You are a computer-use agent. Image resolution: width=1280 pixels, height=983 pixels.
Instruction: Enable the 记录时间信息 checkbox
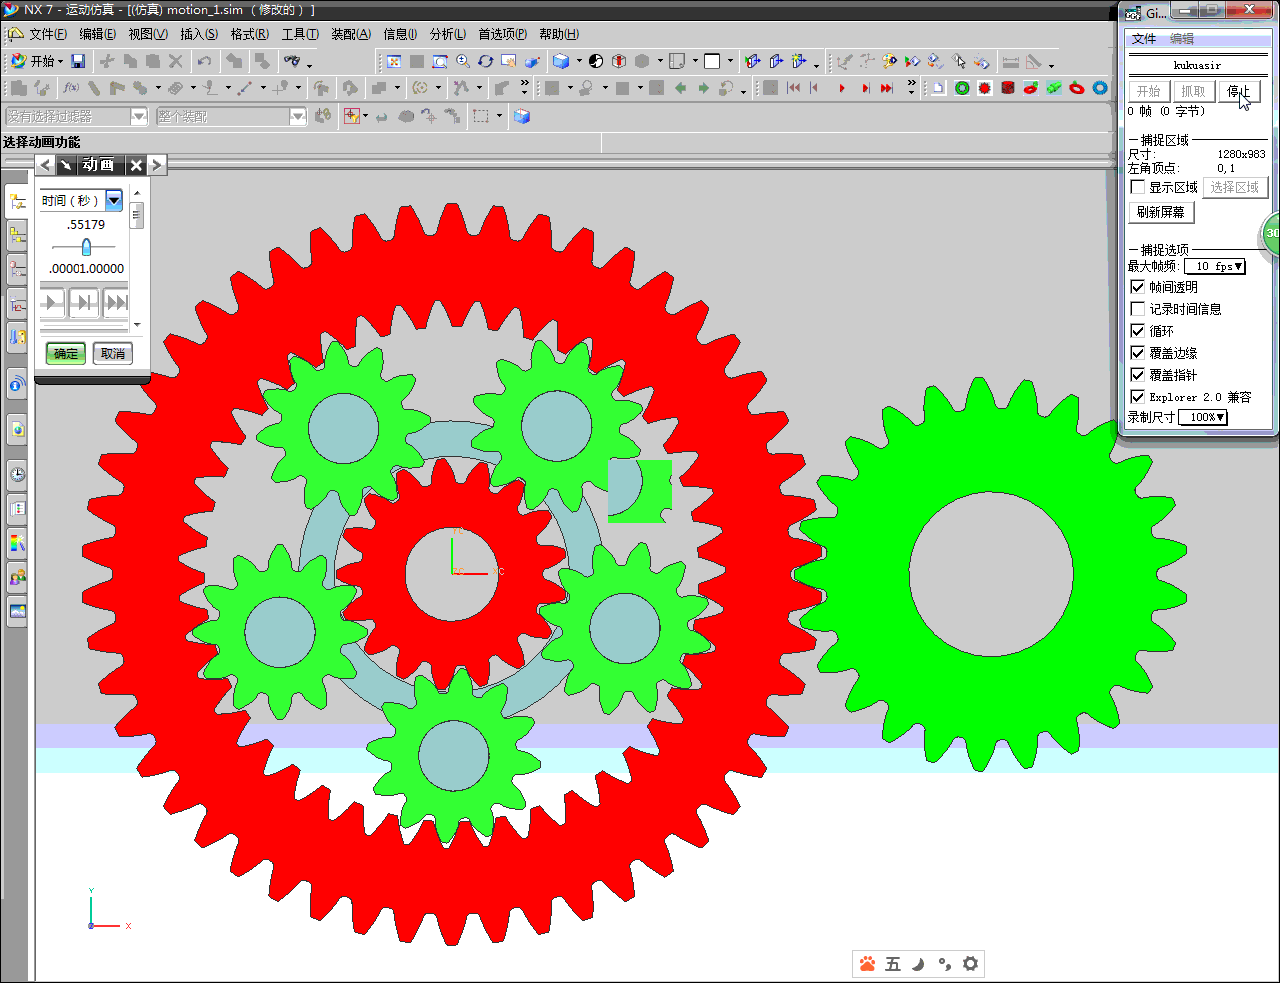click(1138, 309)
